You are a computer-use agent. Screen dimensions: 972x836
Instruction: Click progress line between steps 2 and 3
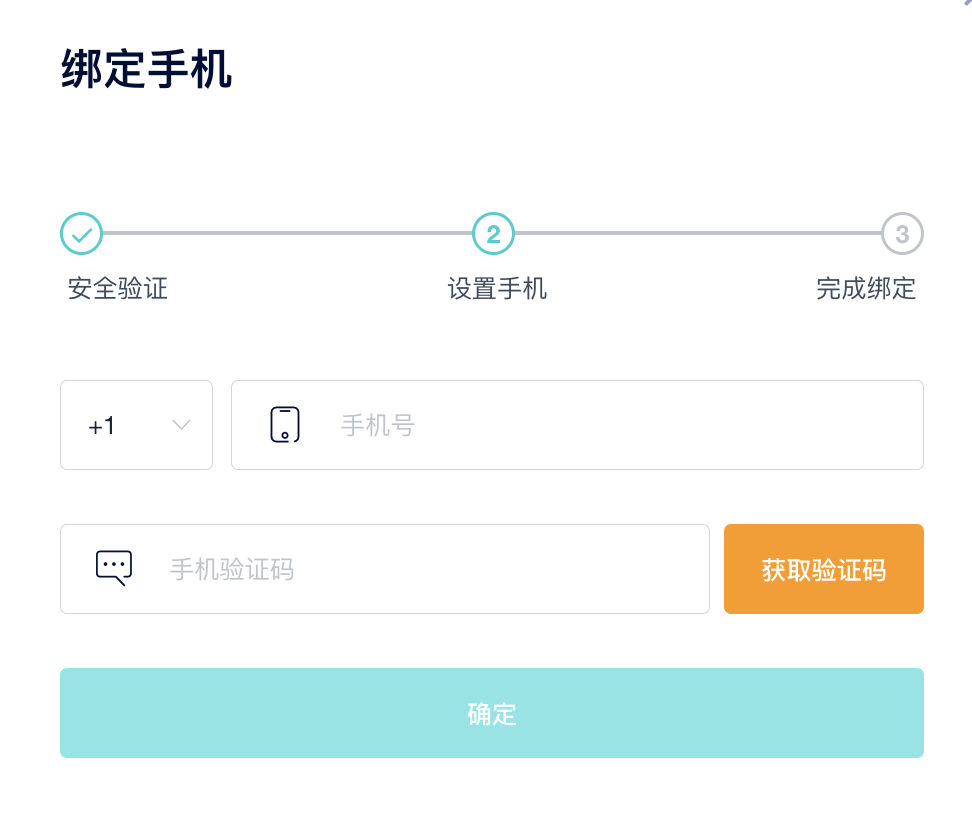point(698,234)
